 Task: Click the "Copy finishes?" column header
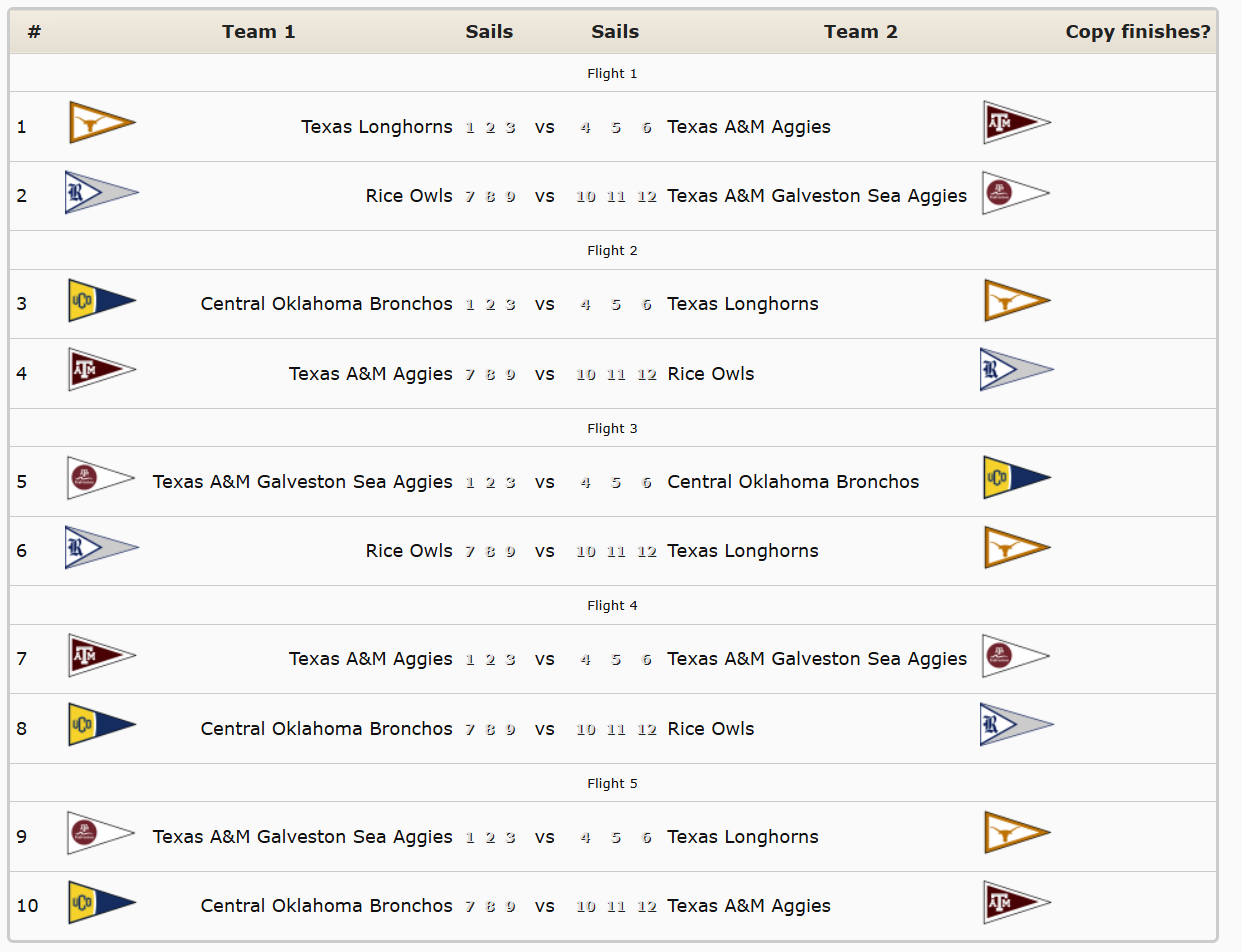[1137, 32]
